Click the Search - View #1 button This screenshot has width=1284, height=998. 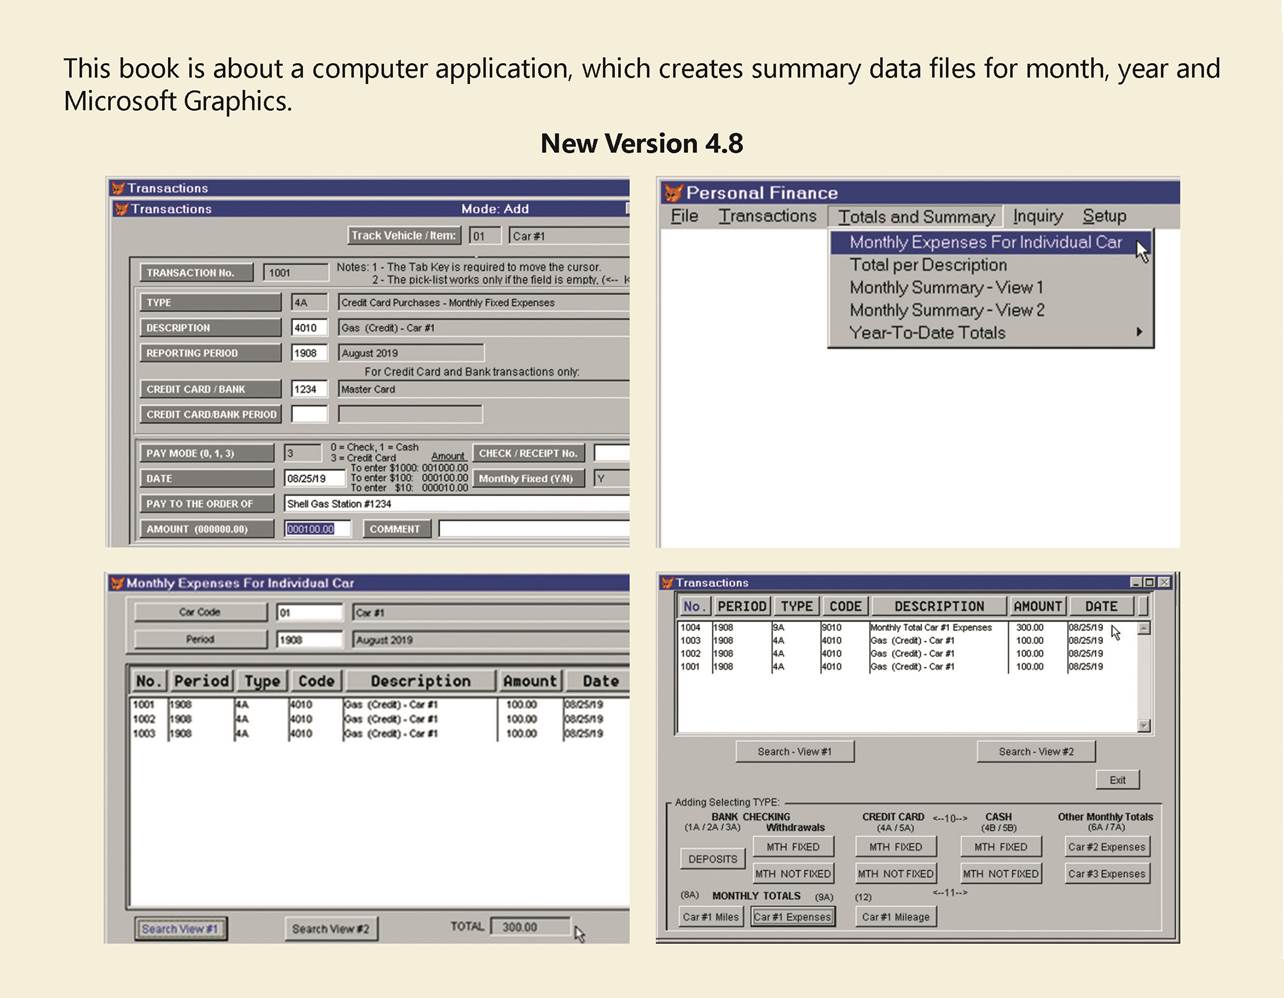tap(795, 752)
